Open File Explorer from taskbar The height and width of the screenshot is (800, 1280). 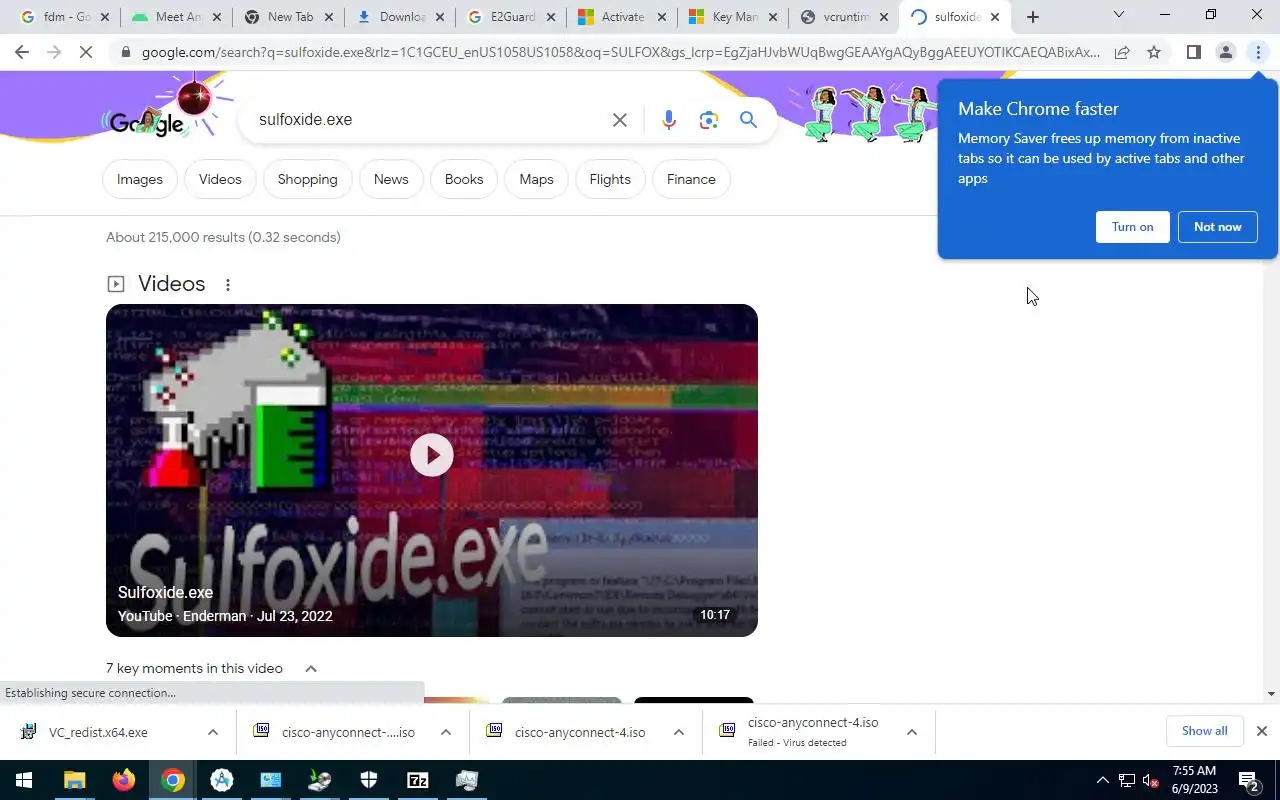click(x=74, y=780)
